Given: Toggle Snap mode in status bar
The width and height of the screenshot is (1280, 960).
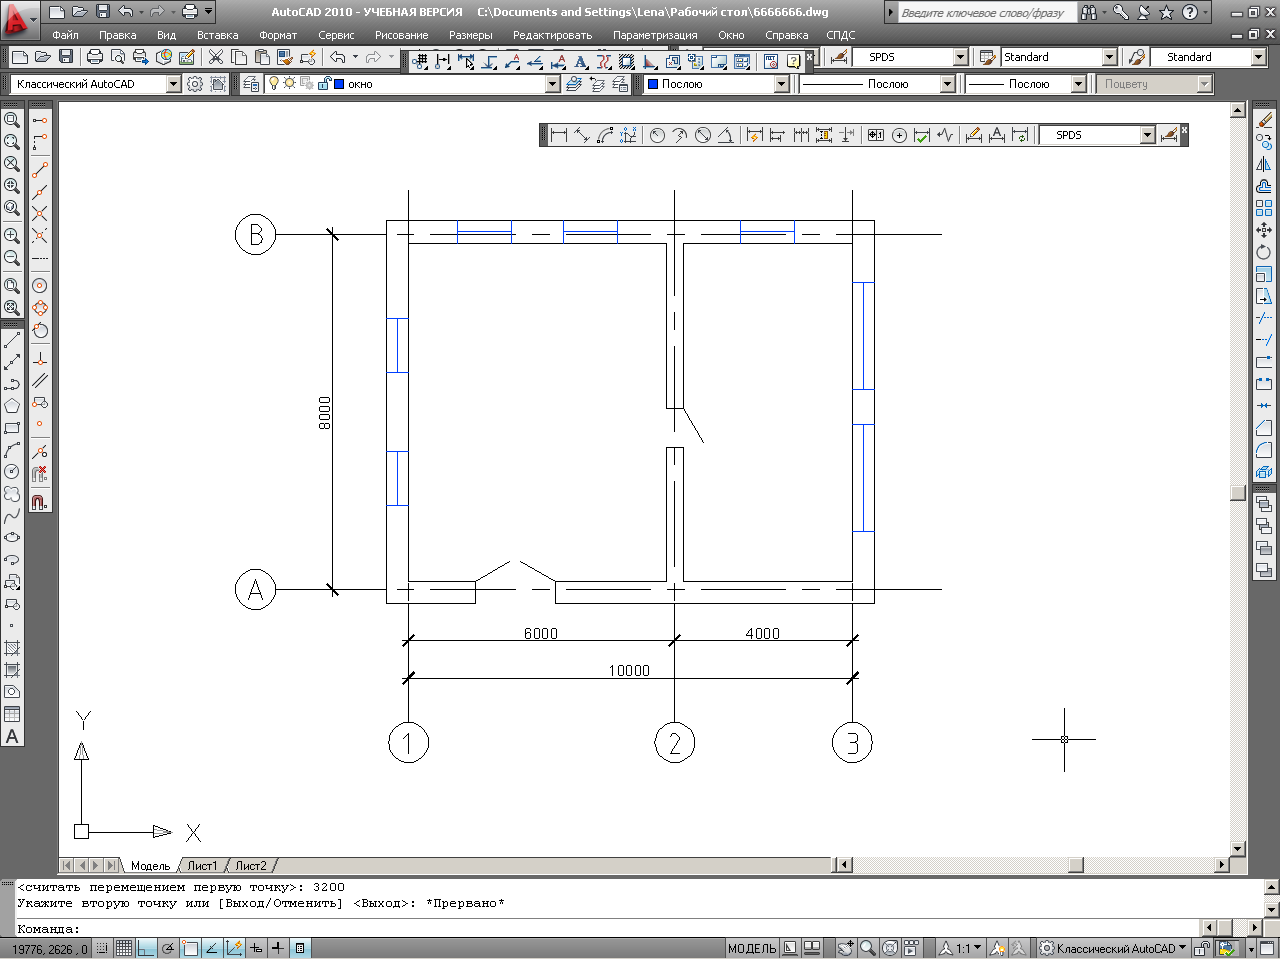Looking at the screenshot, I should tap(103, 948).
